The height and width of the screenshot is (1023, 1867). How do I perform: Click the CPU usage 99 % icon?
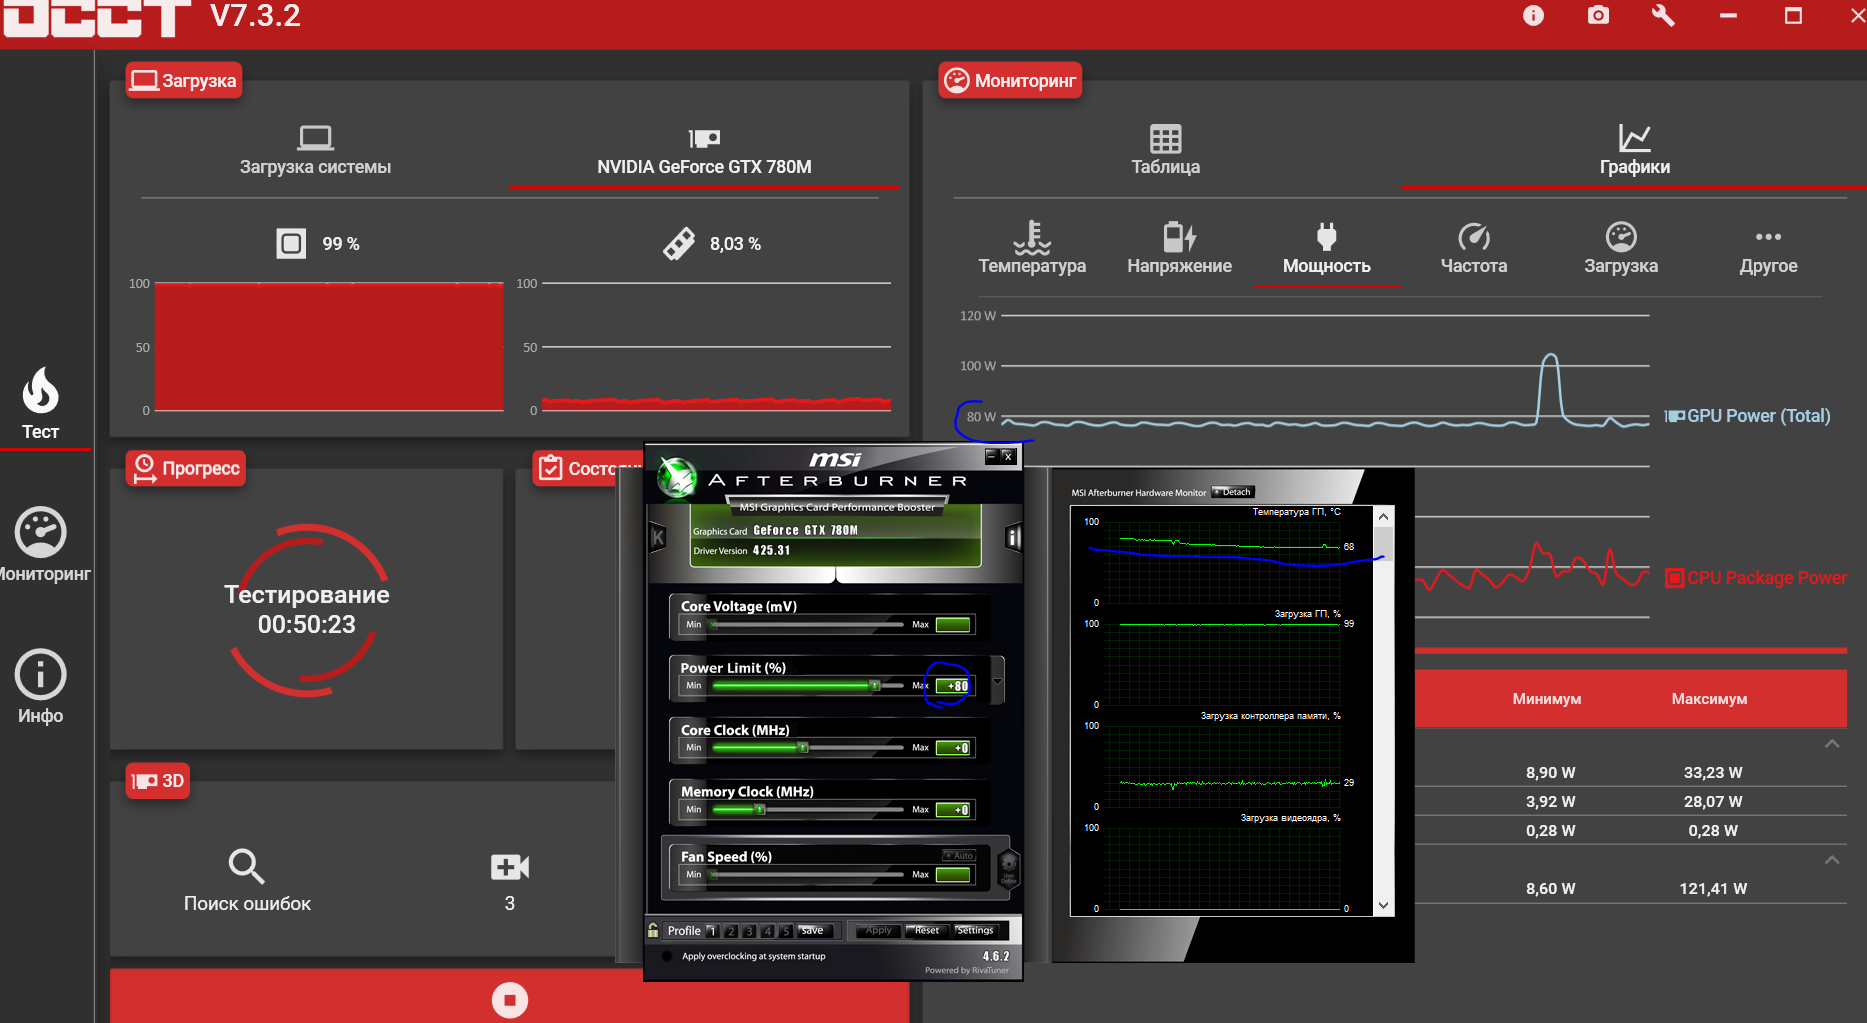[291, 243]
